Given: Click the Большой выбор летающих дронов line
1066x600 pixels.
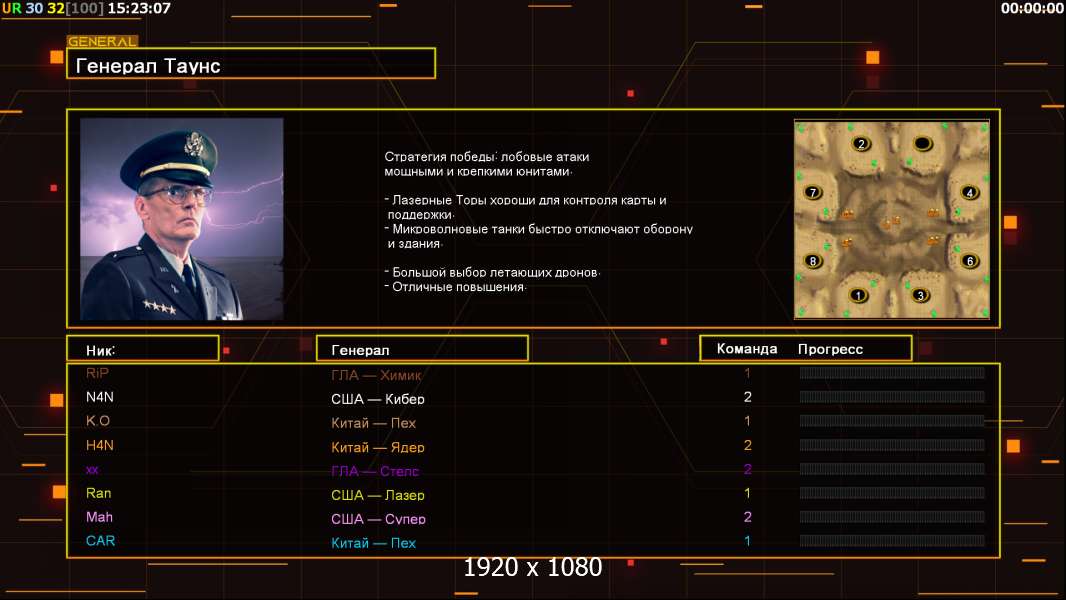Looking at the screenshot, I should 492,272.
